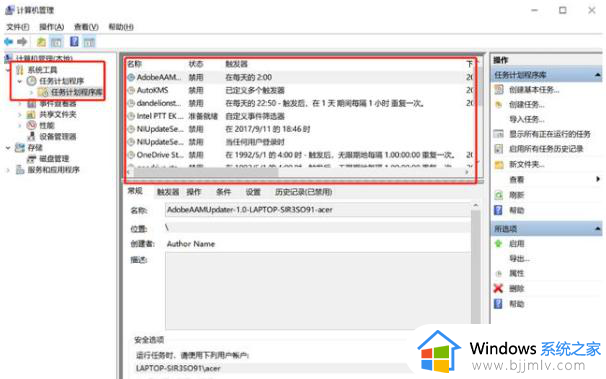Click 启用所有任务历史记录 action
The height and width of the screenshot is (379, 606).
(546, 149)
